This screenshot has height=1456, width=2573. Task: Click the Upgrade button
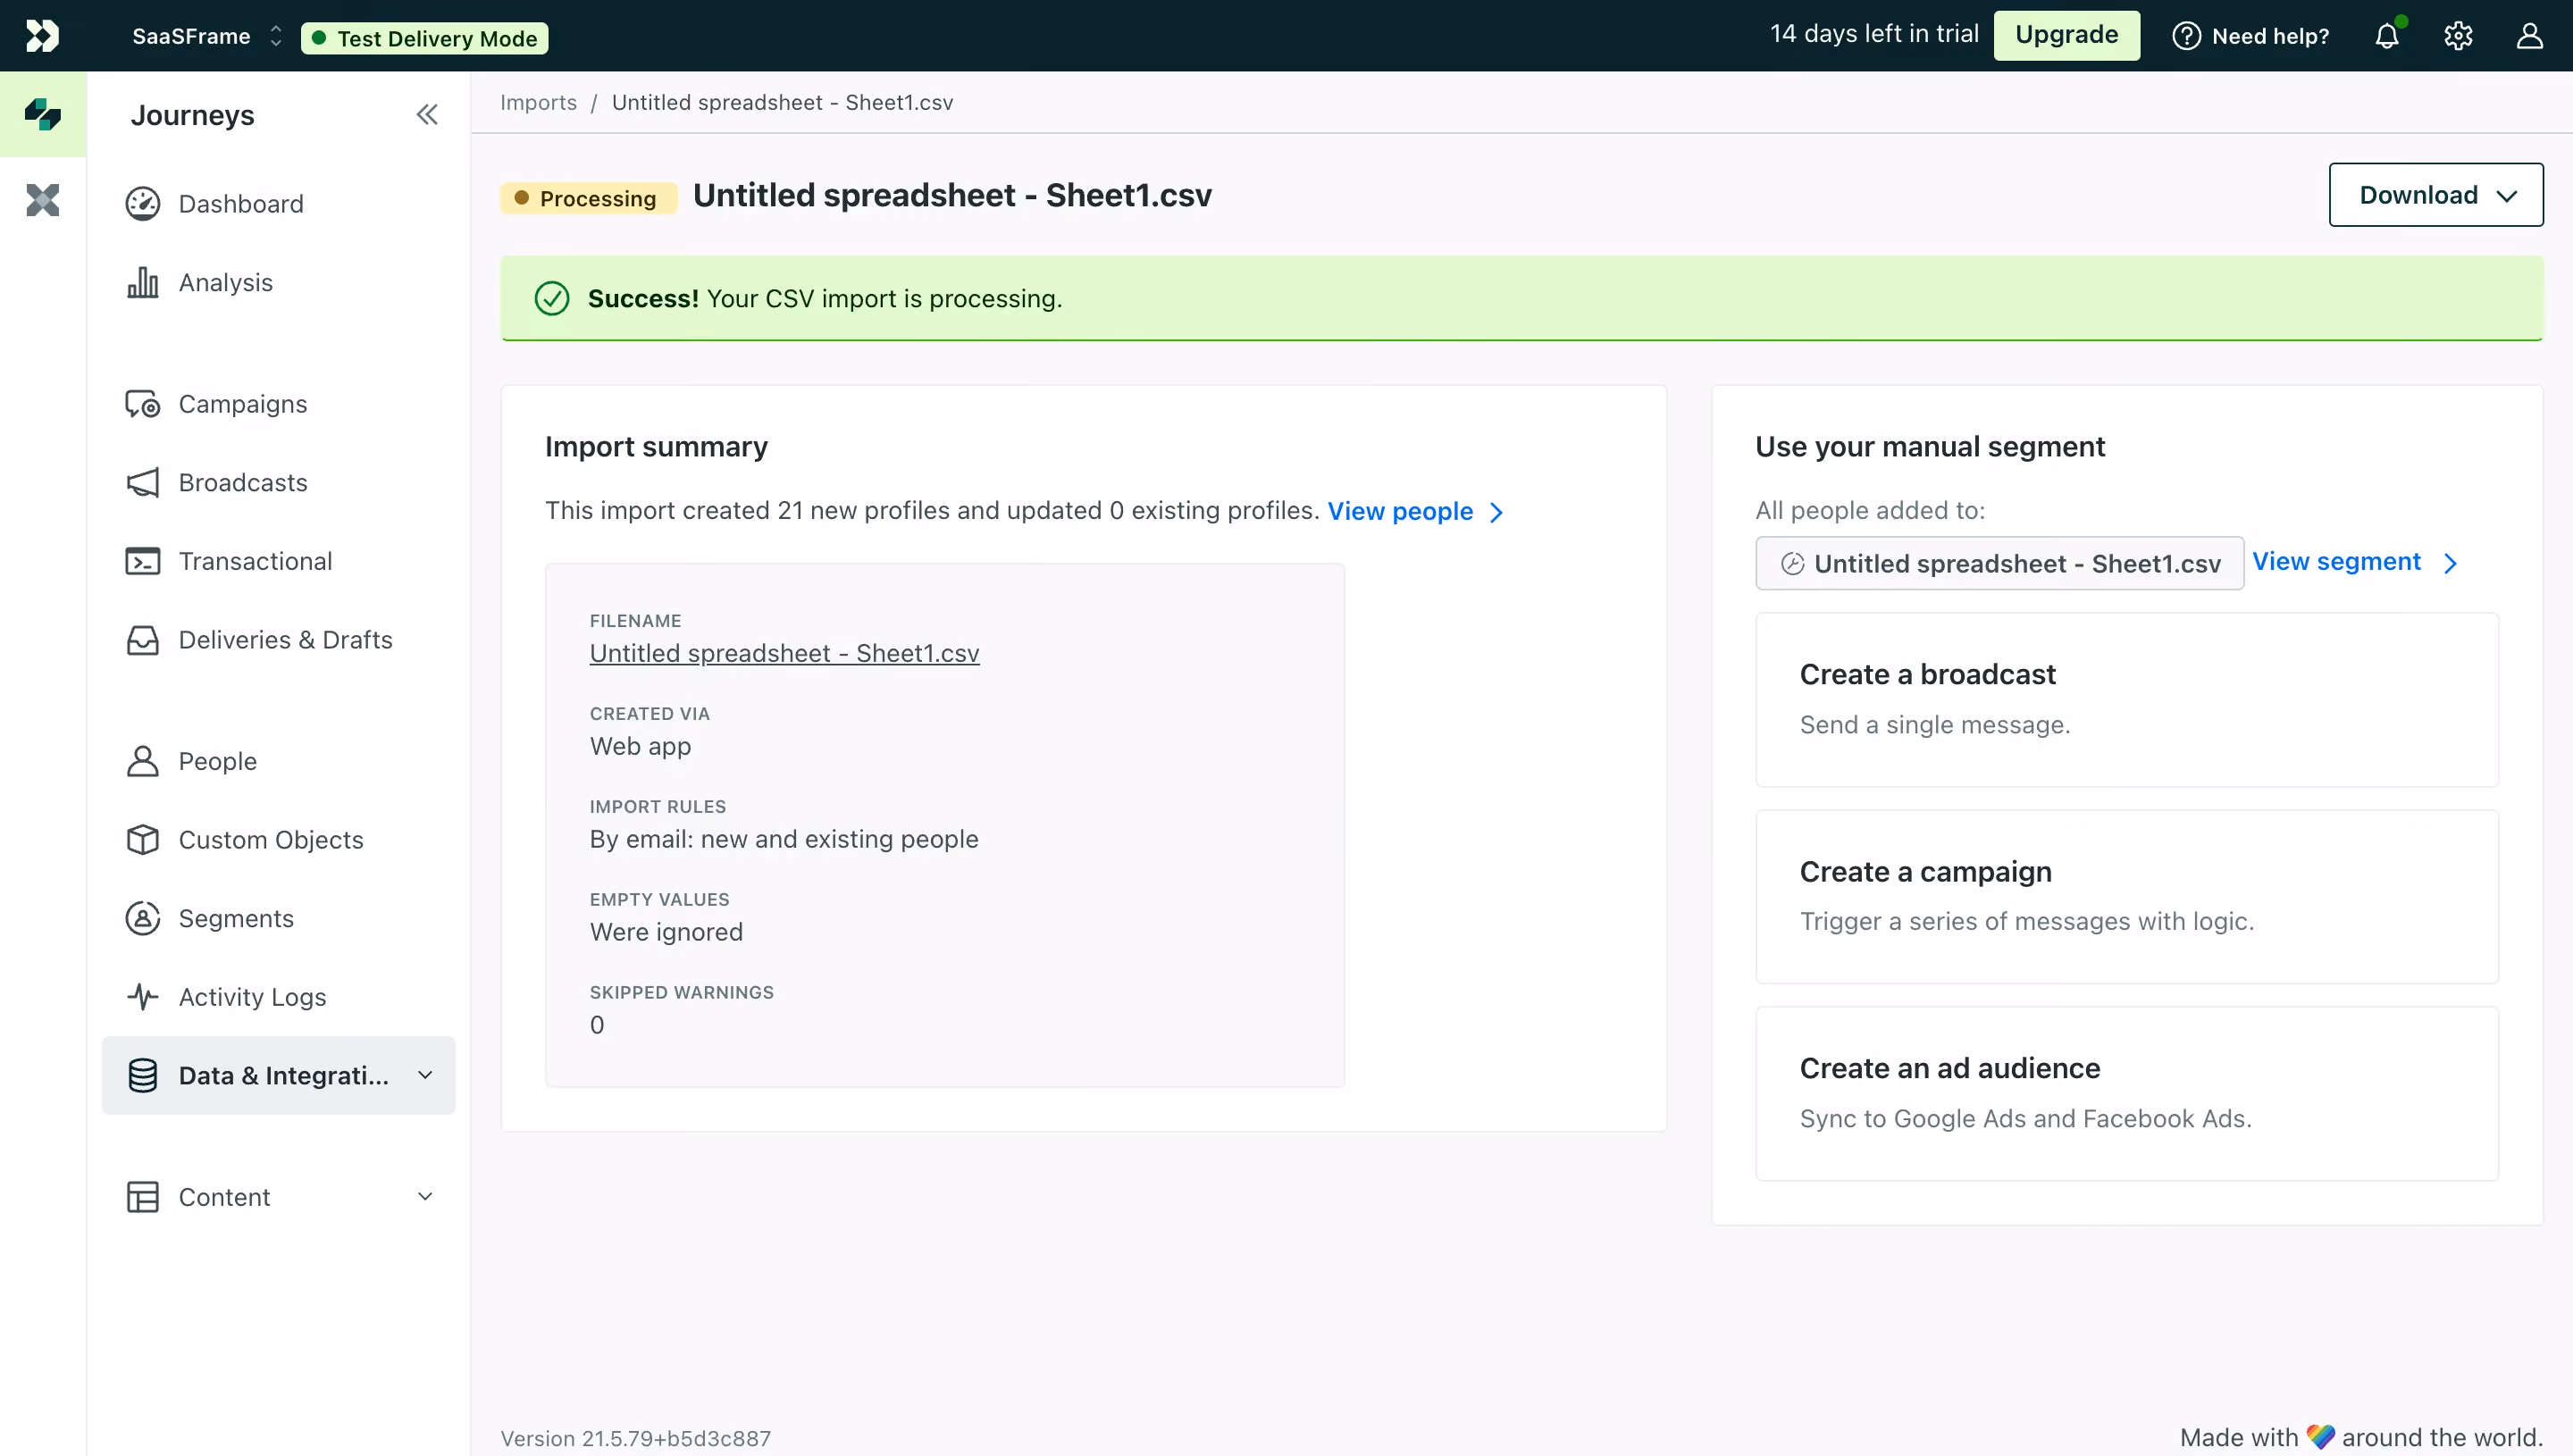point(2066,35)
